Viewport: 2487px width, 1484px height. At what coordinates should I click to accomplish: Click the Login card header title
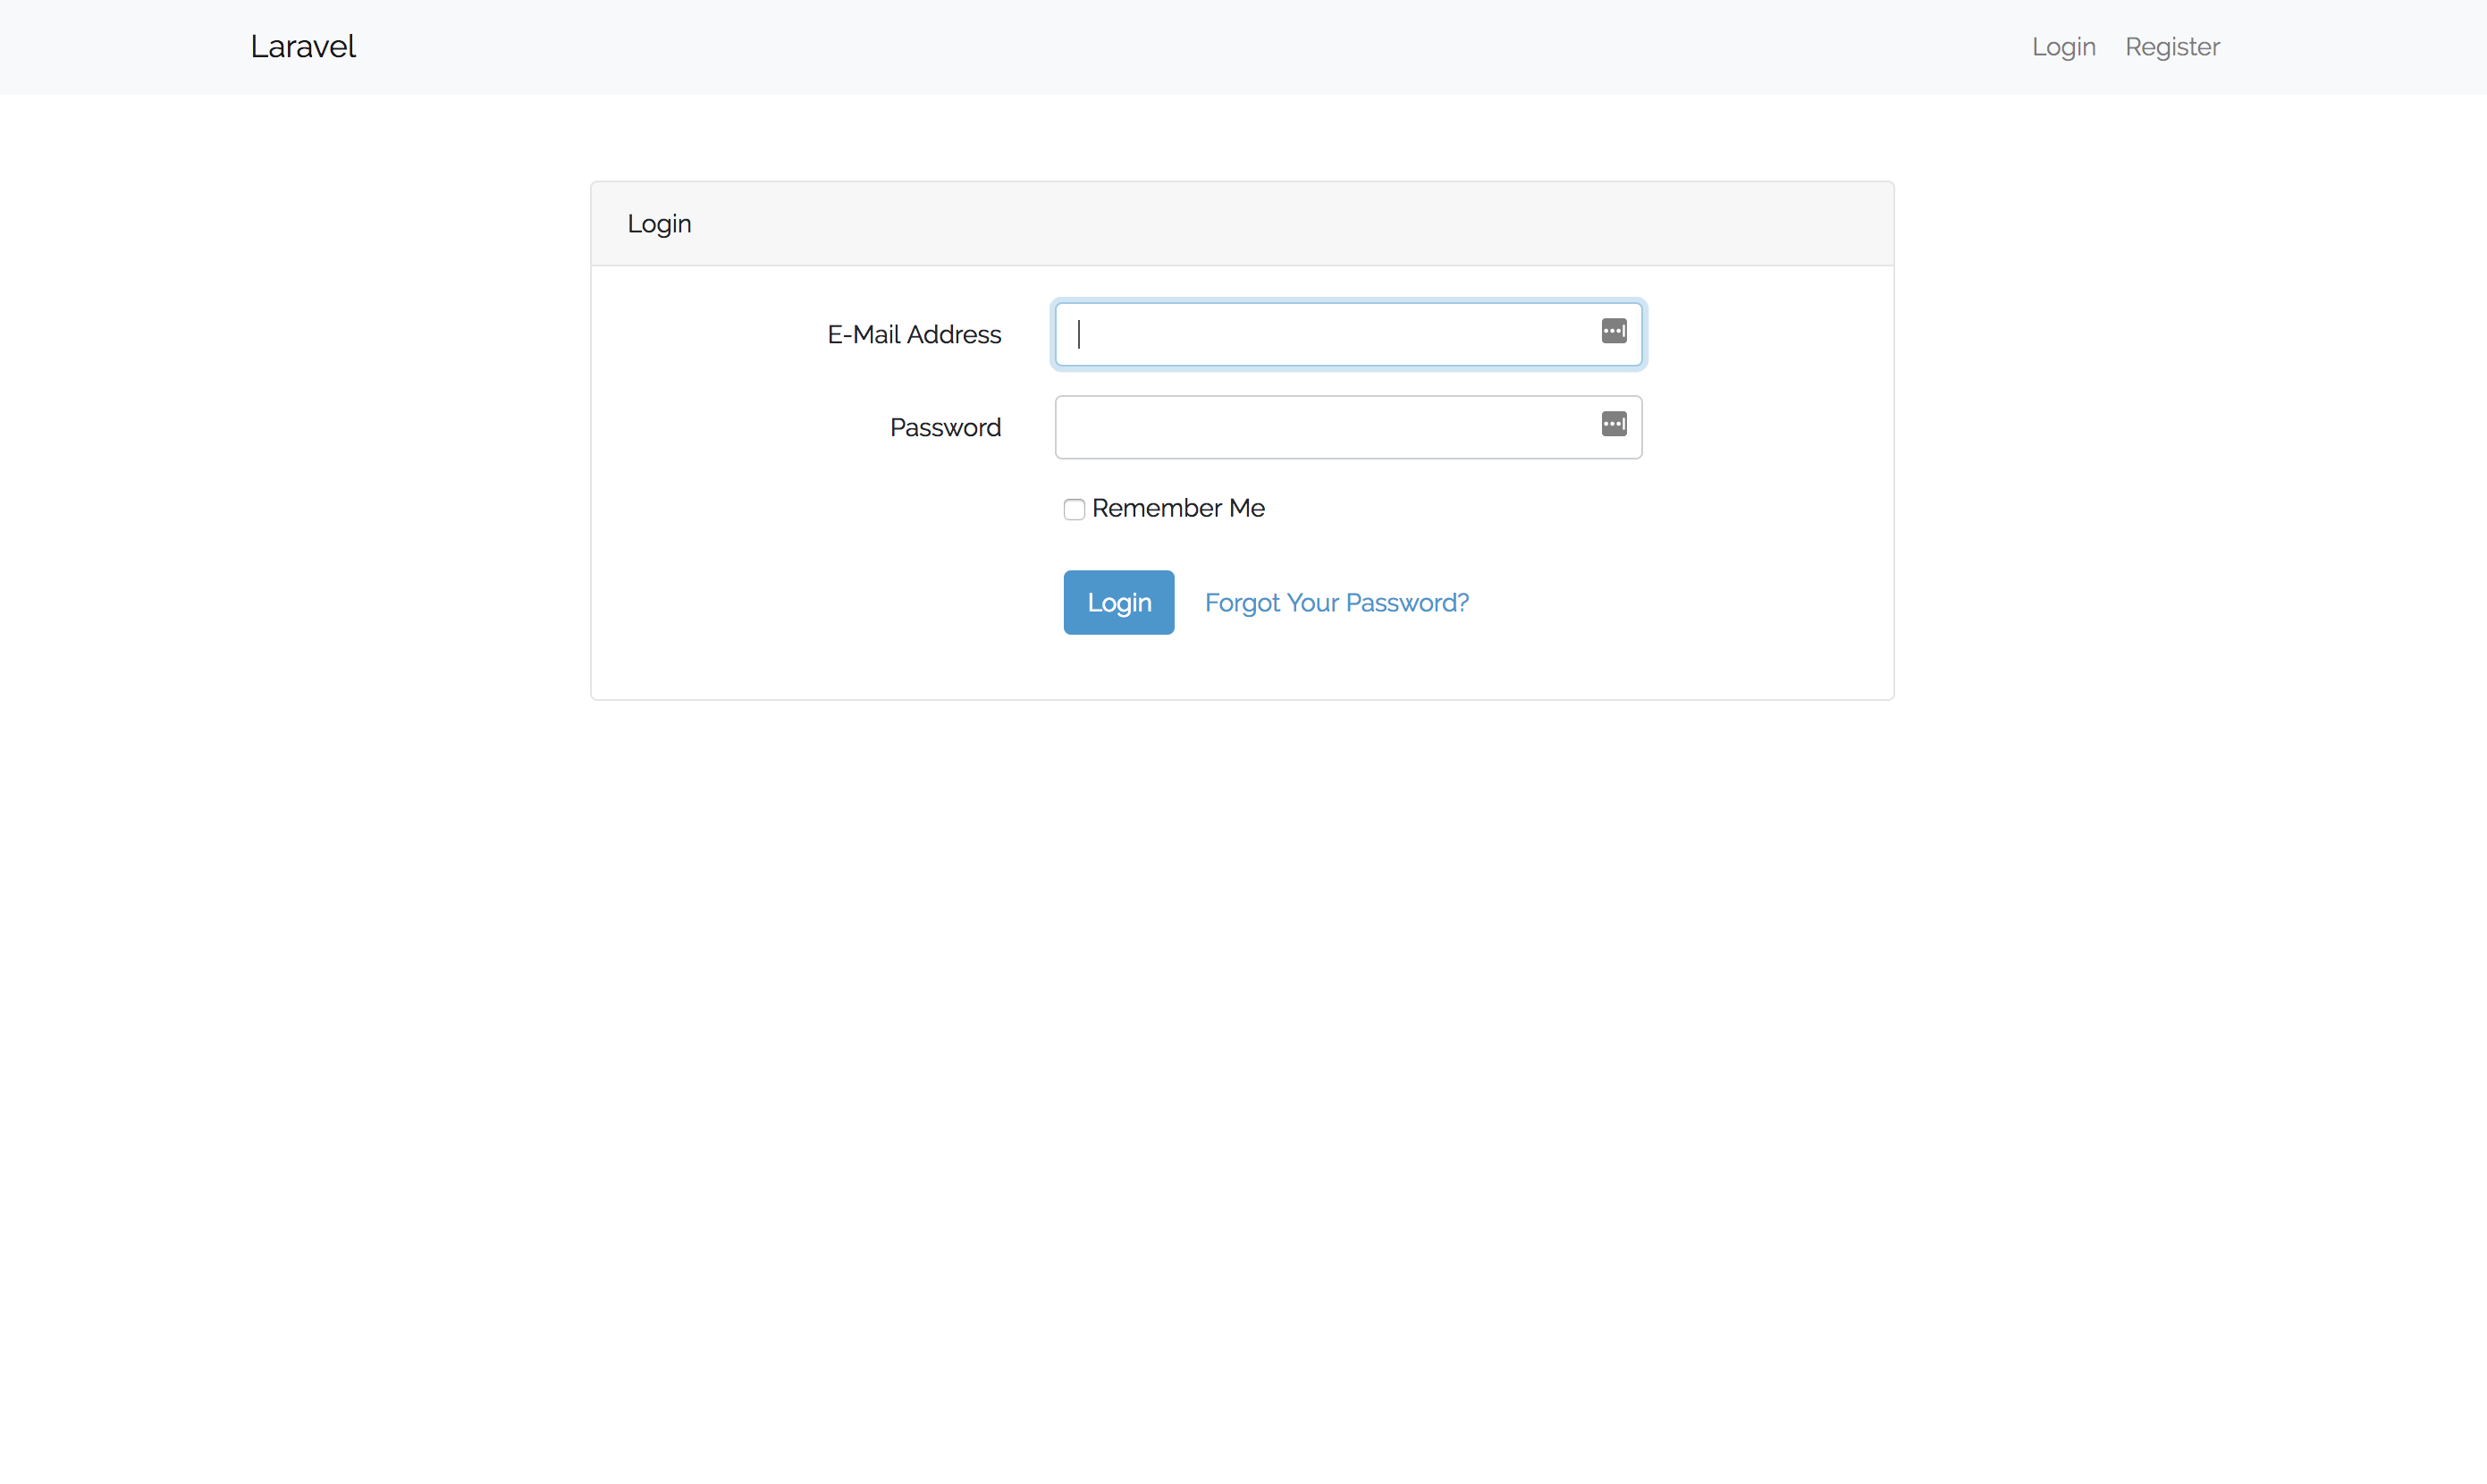click(659, 224)
